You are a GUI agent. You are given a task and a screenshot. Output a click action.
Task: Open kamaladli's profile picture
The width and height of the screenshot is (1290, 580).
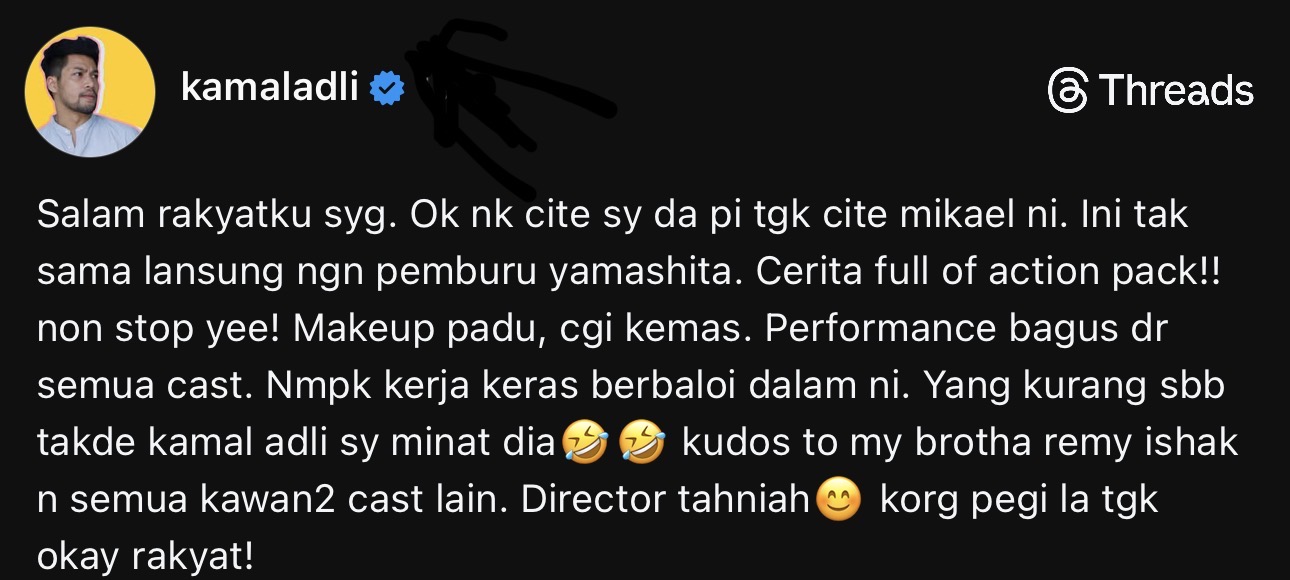[90, 92]
